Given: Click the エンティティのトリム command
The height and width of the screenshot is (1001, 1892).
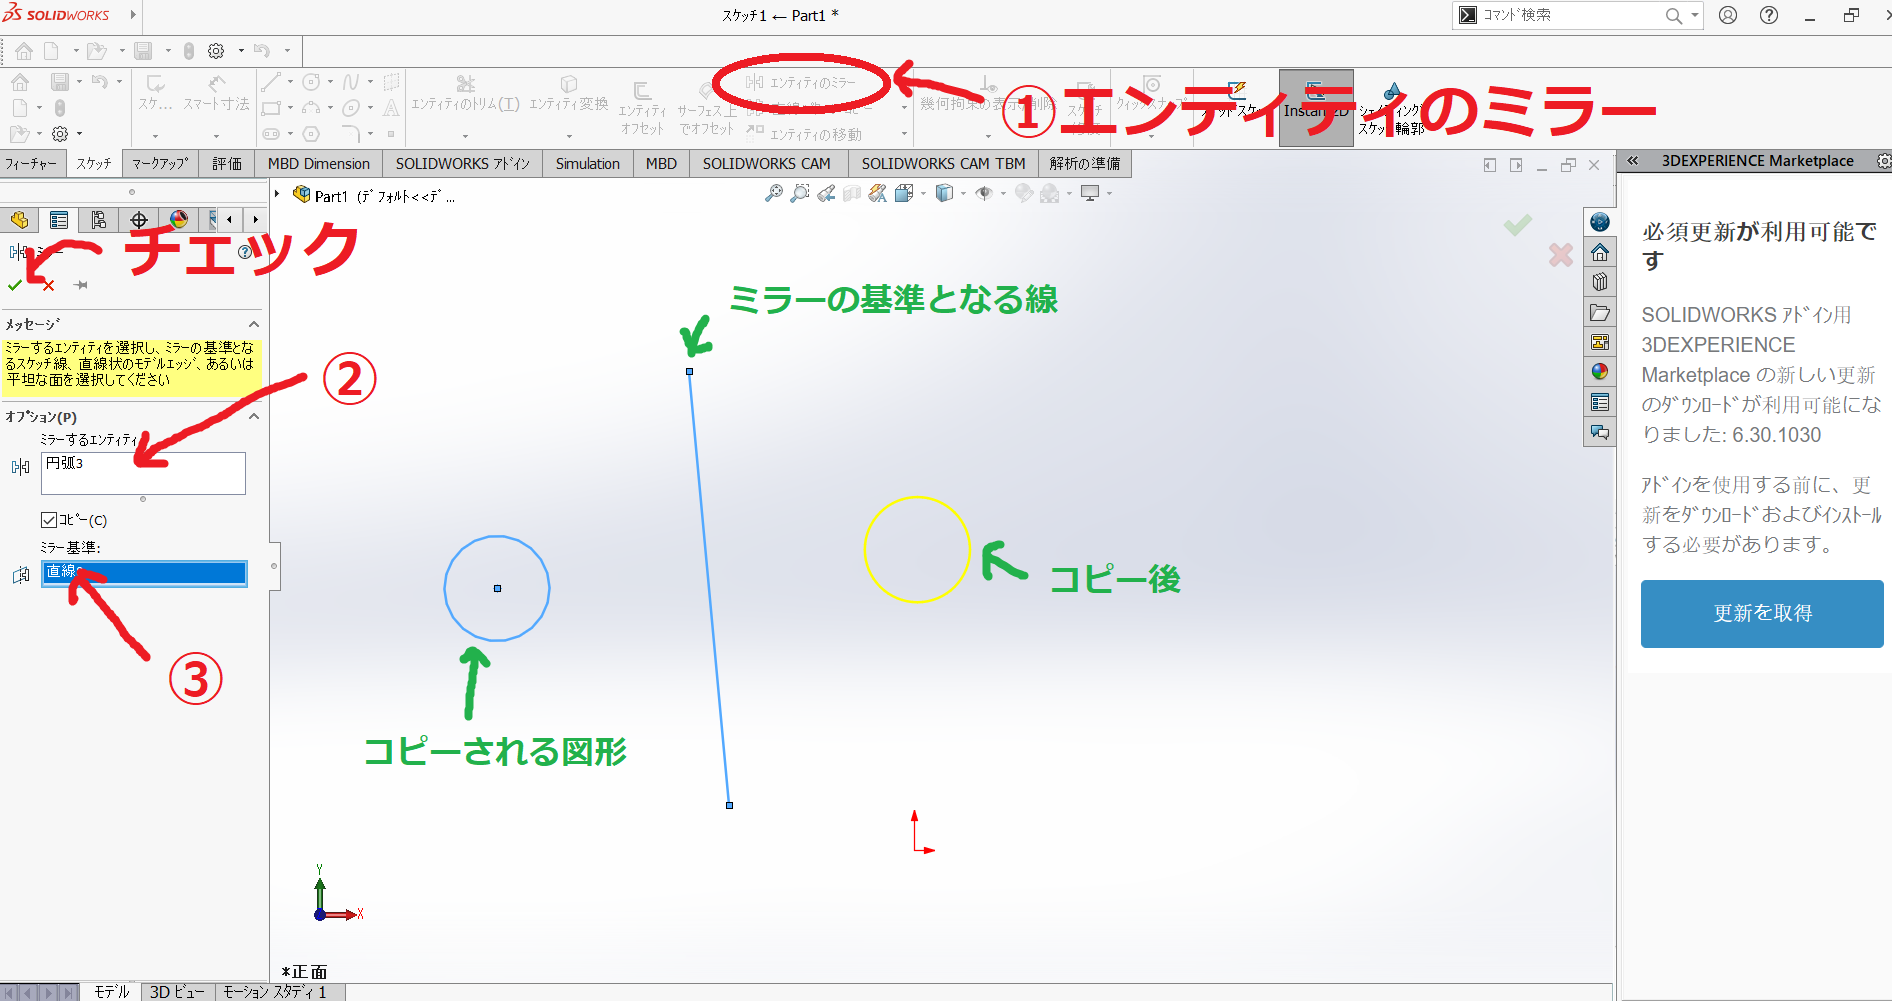Looking at the screenshot, I should tap(465, 94).
